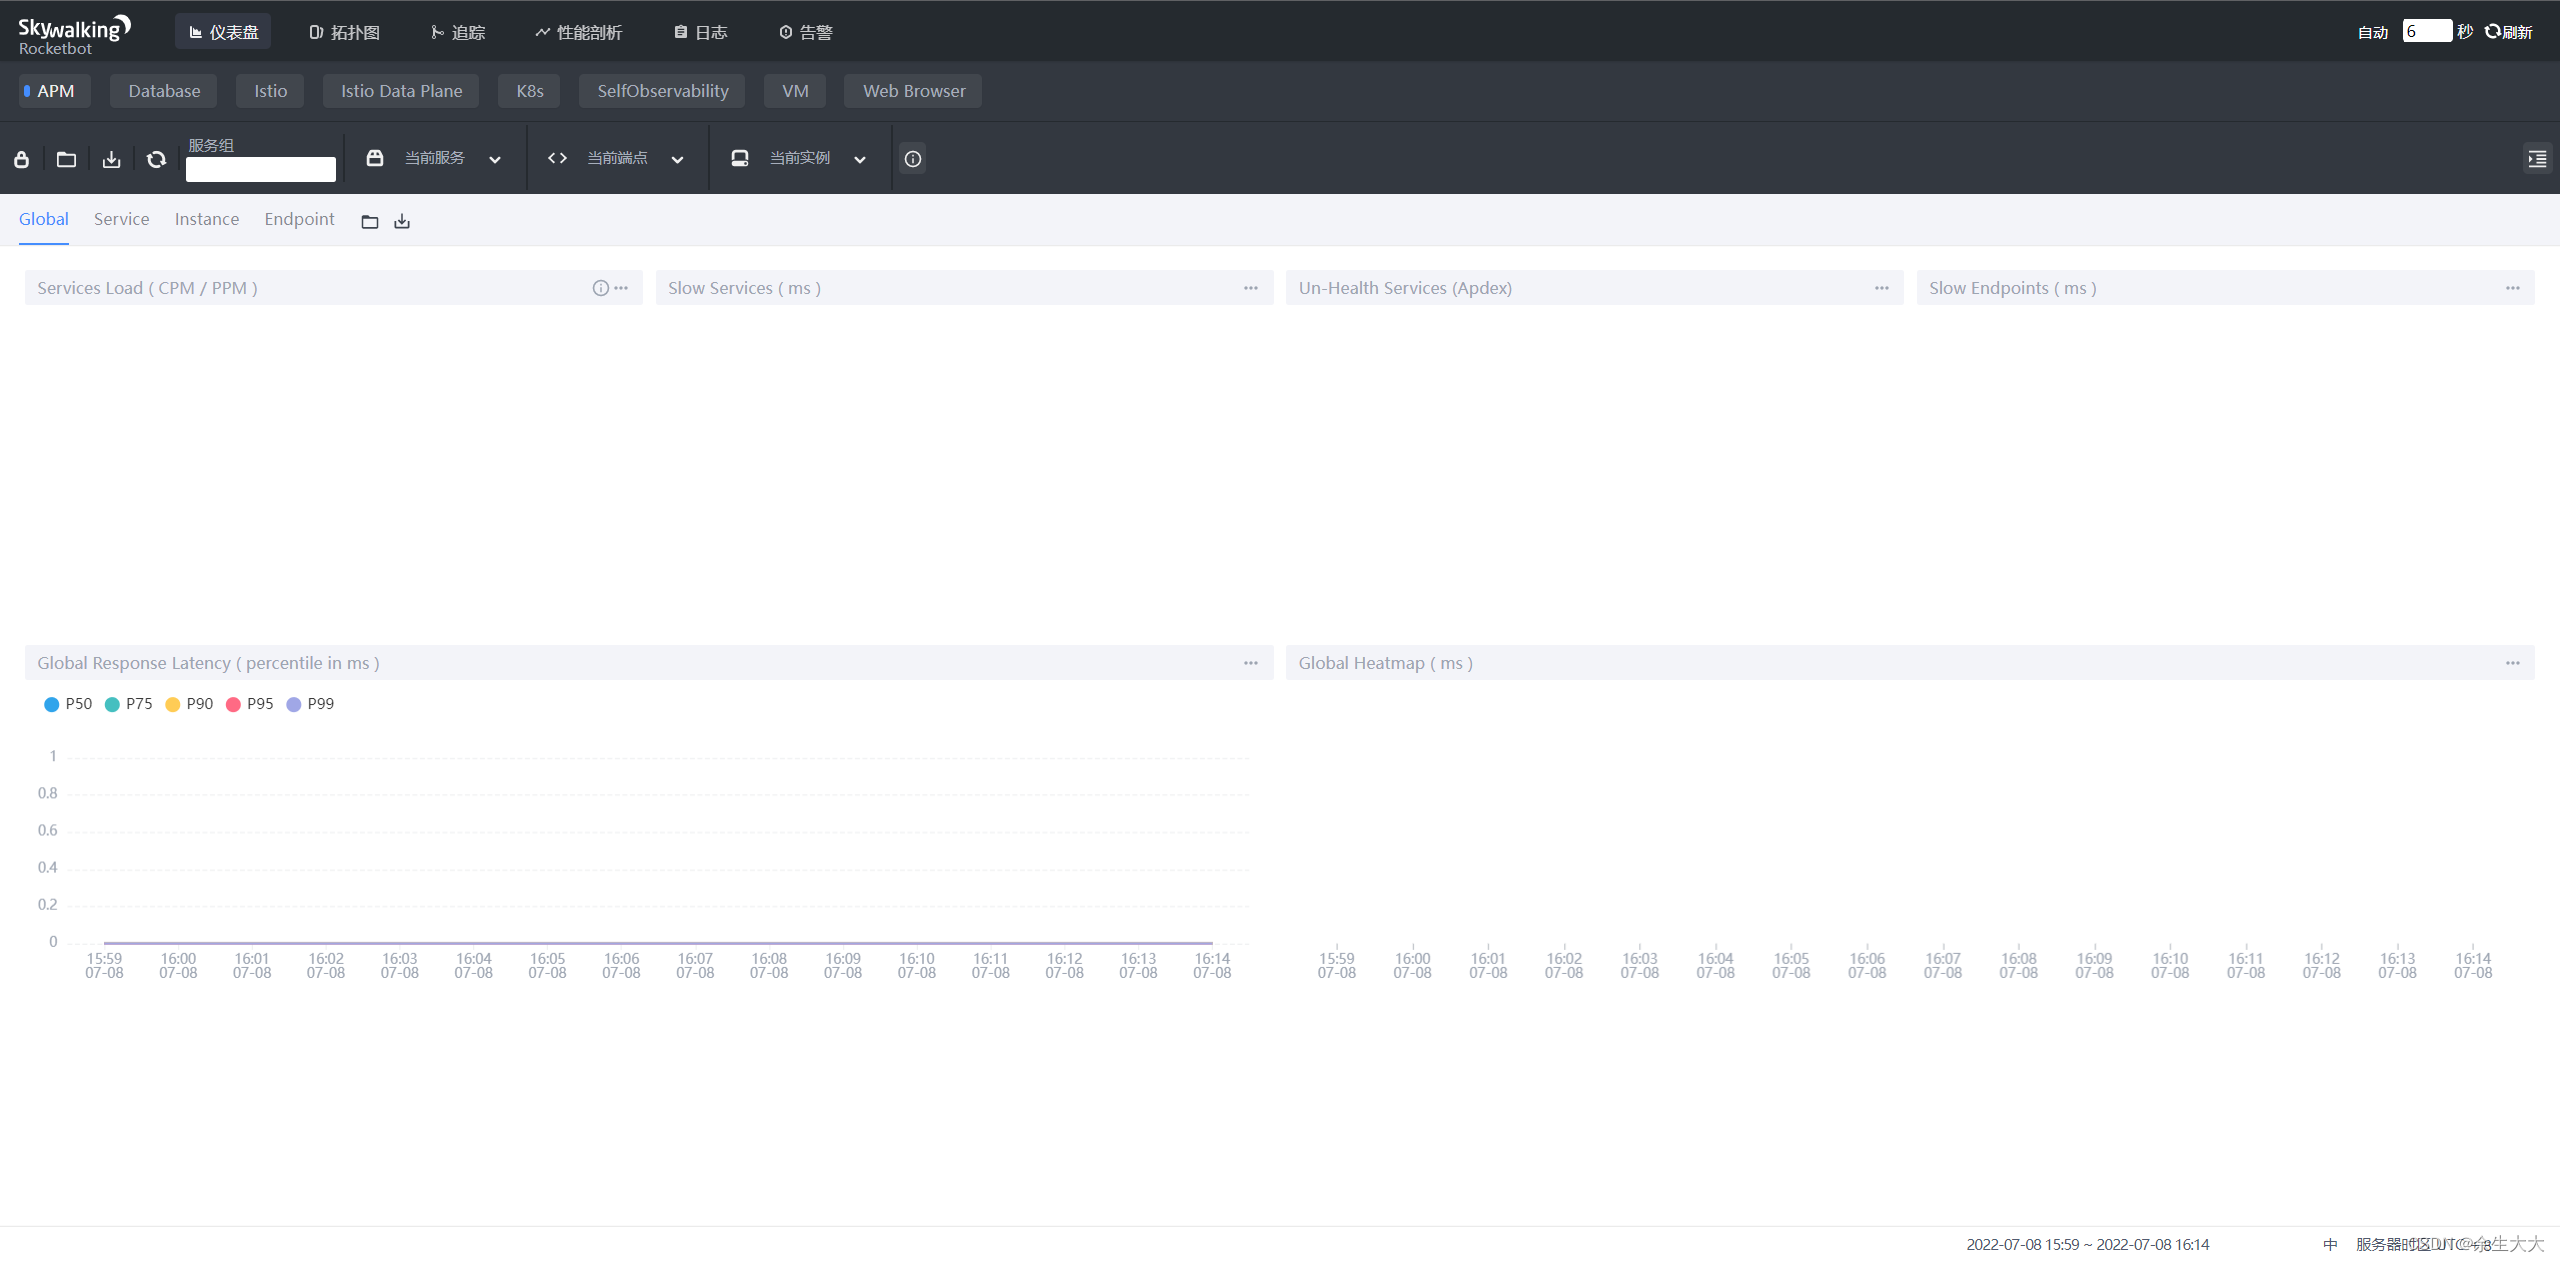This screenshot has width=2560, height=1262.
Task: Click the lock edit-mode icon in toolbar
Action: point(22,159)
